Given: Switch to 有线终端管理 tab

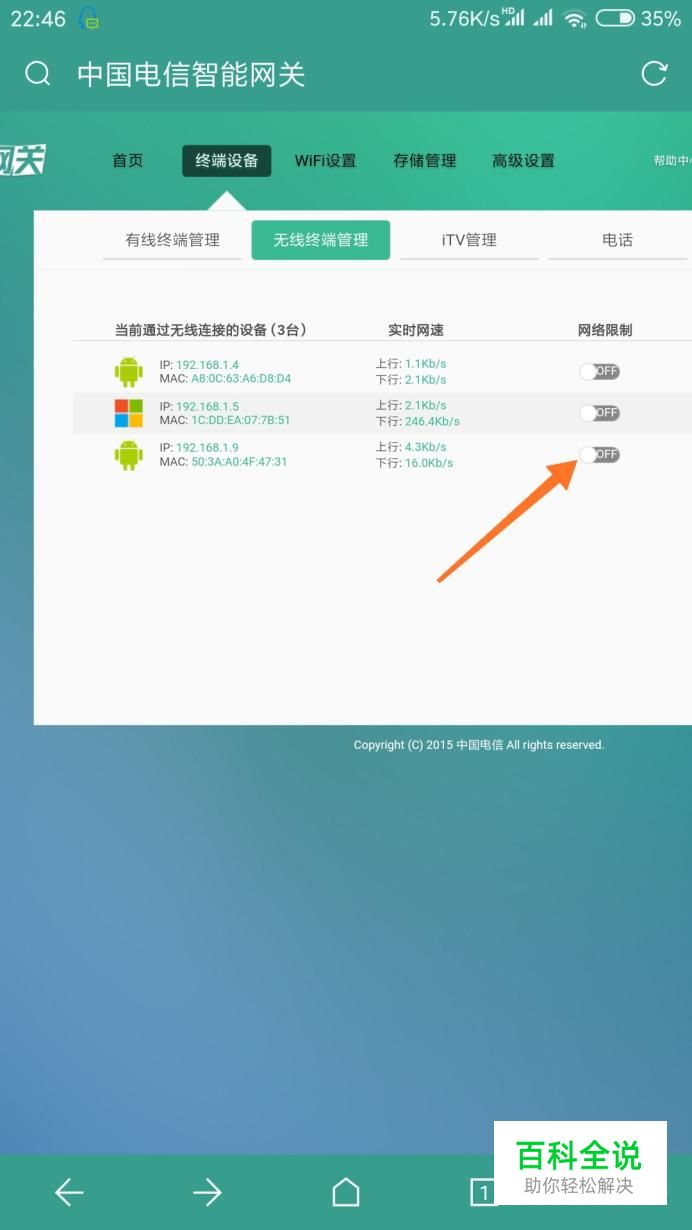Looking at the screenshot, I should click(x=172, y=240).
